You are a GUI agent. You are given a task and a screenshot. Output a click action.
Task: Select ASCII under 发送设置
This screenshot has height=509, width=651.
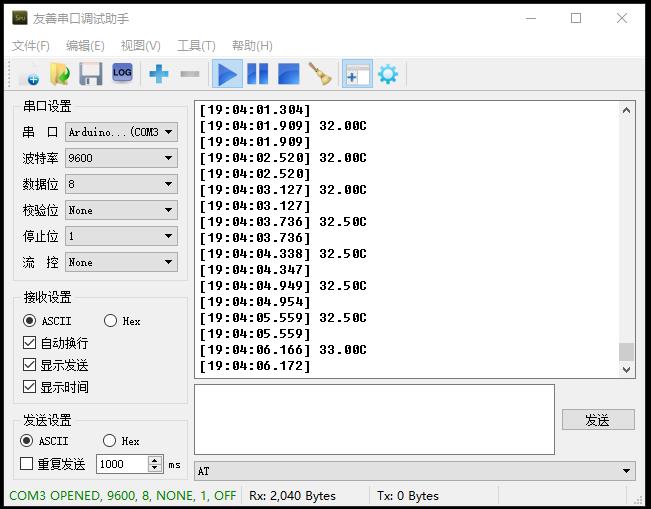[x=44, y=441]
